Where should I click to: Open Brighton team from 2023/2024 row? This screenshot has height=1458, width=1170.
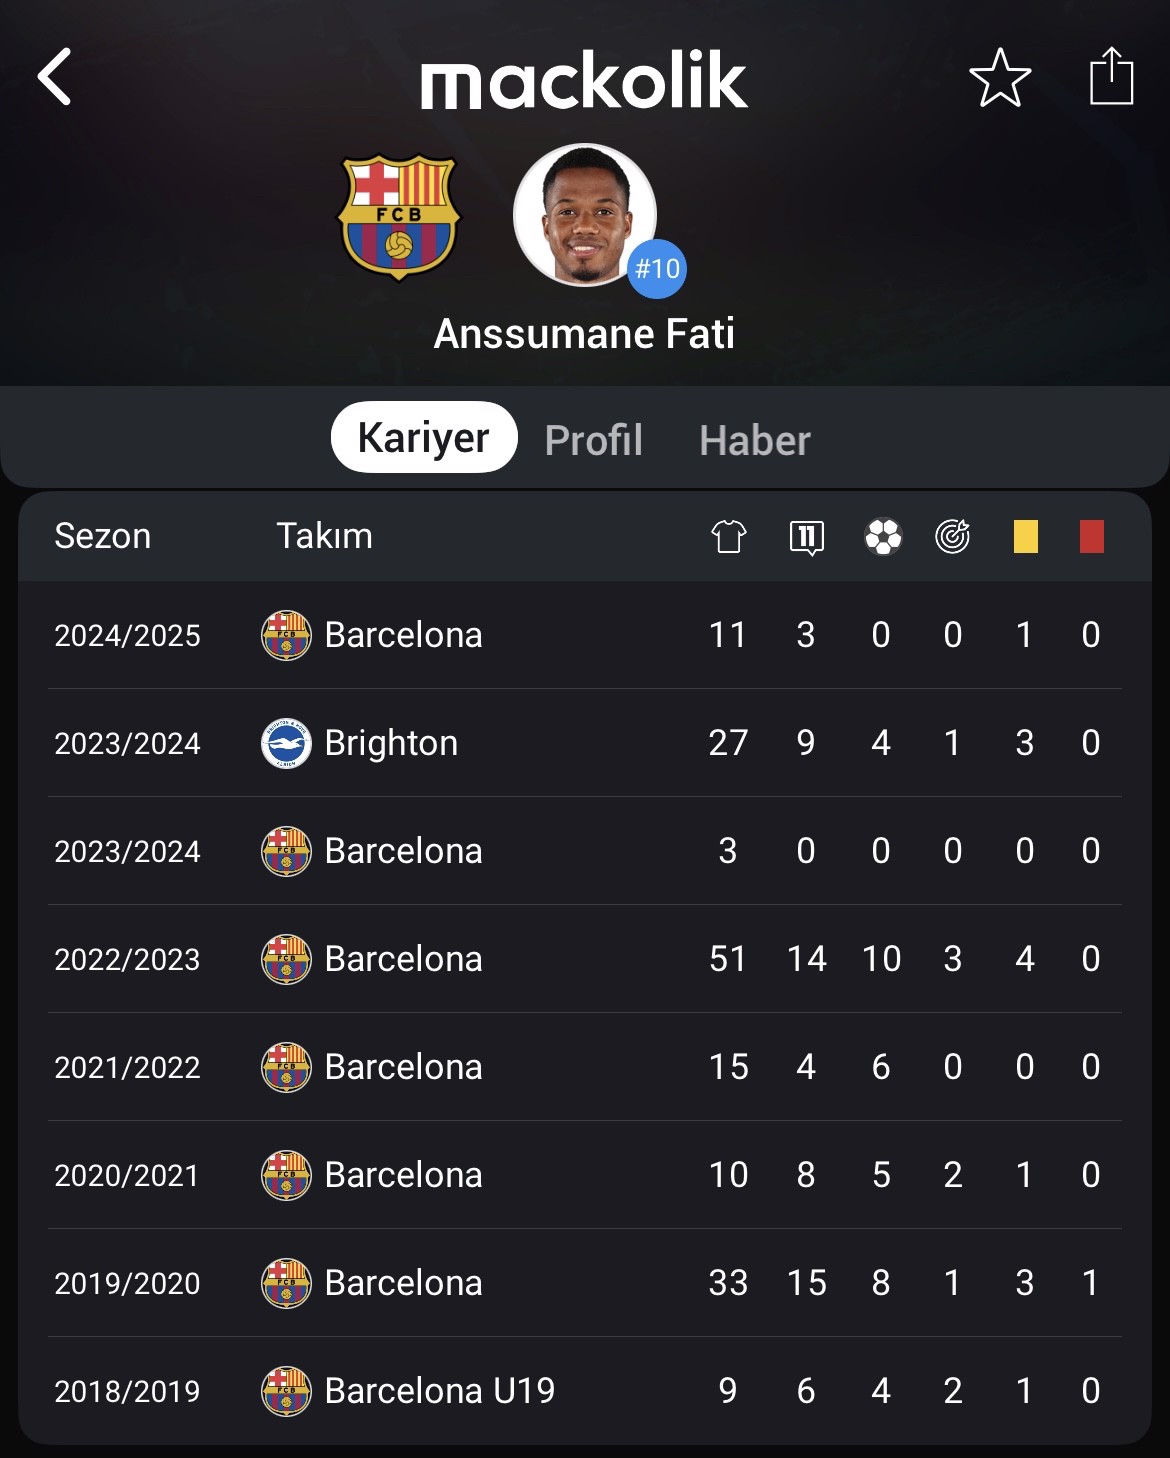[x=391, y=743]
